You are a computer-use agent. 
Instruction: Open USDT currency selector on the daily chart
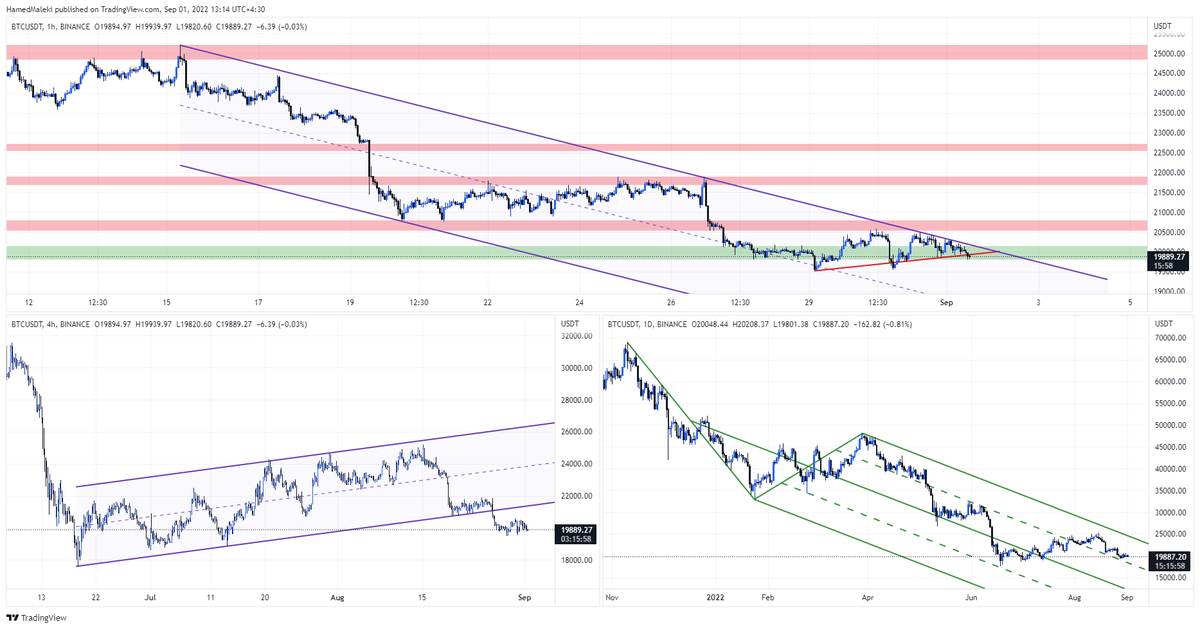click(1162, 322)
